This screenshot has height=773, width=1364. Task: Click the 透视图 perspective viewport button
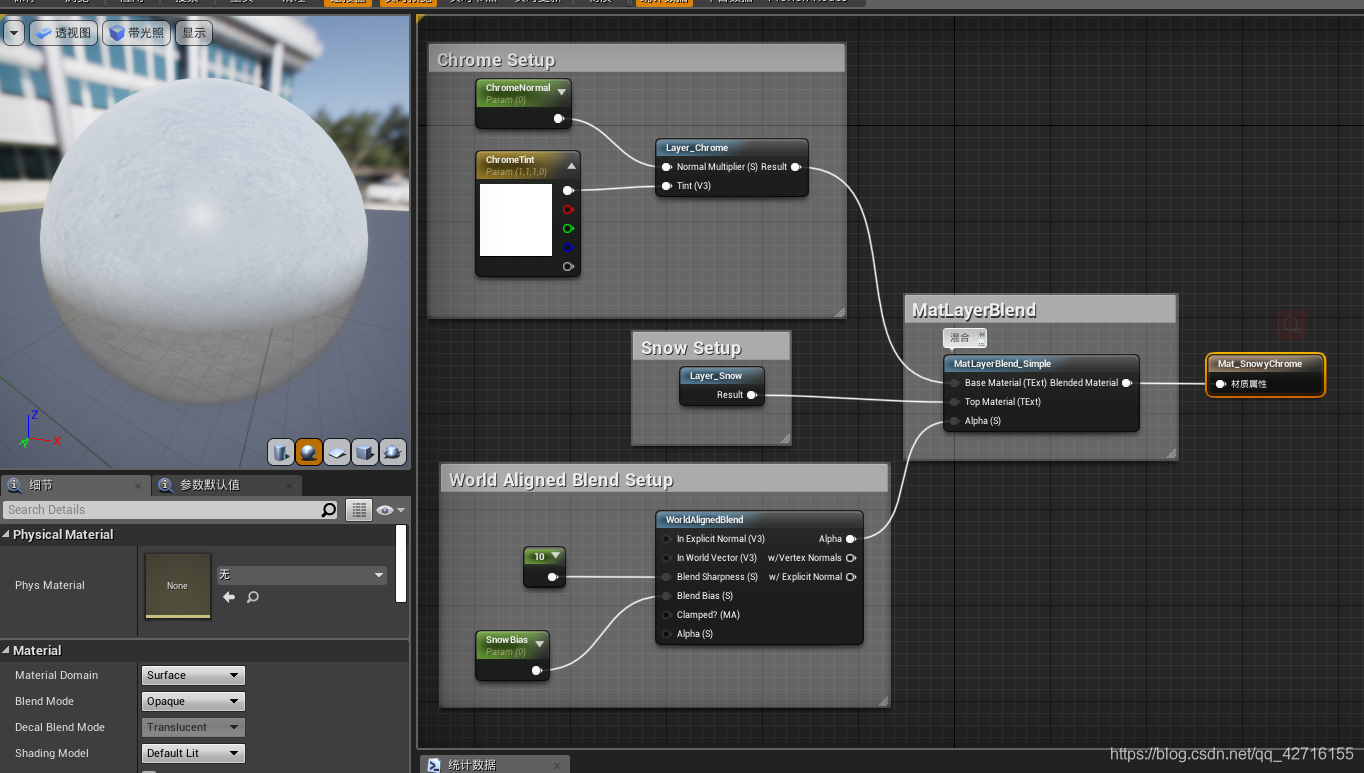(63, 32)
